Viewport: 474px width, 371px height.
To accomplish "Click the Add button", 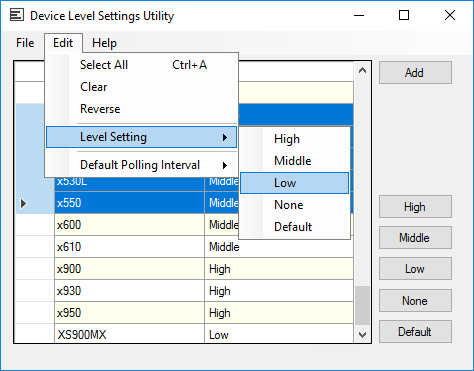I will click(x=415, y=72).
